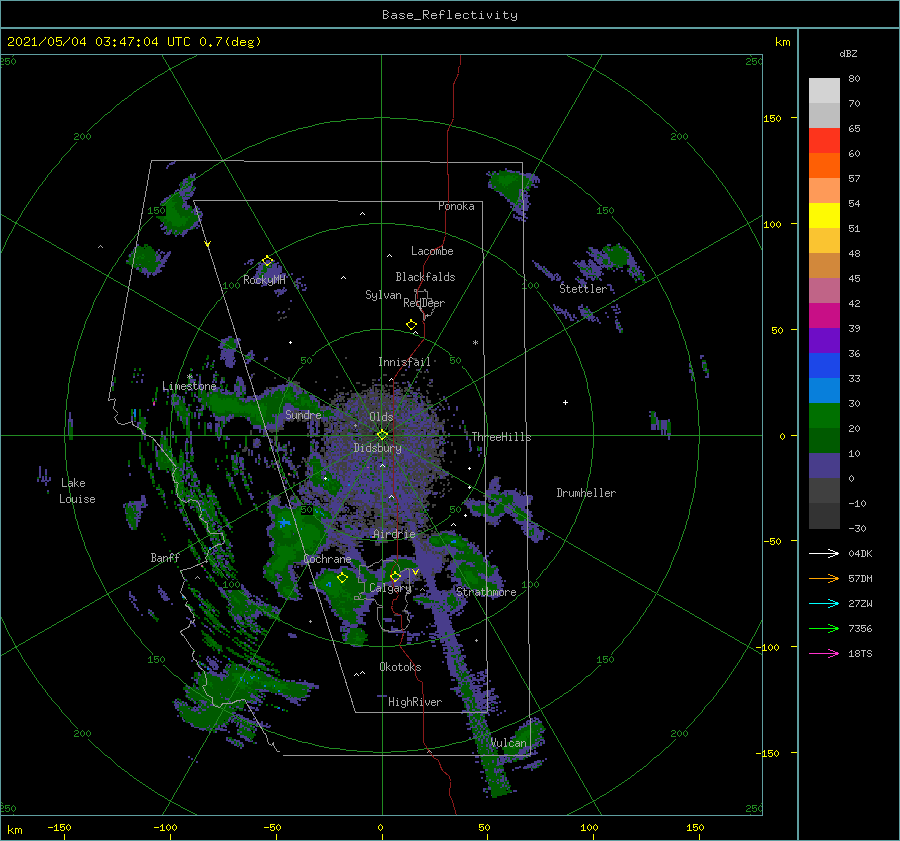This screenshot has height=841, width=900.
Task: Click the white 04DK arrow legend icon
Action: coord(824,553)
